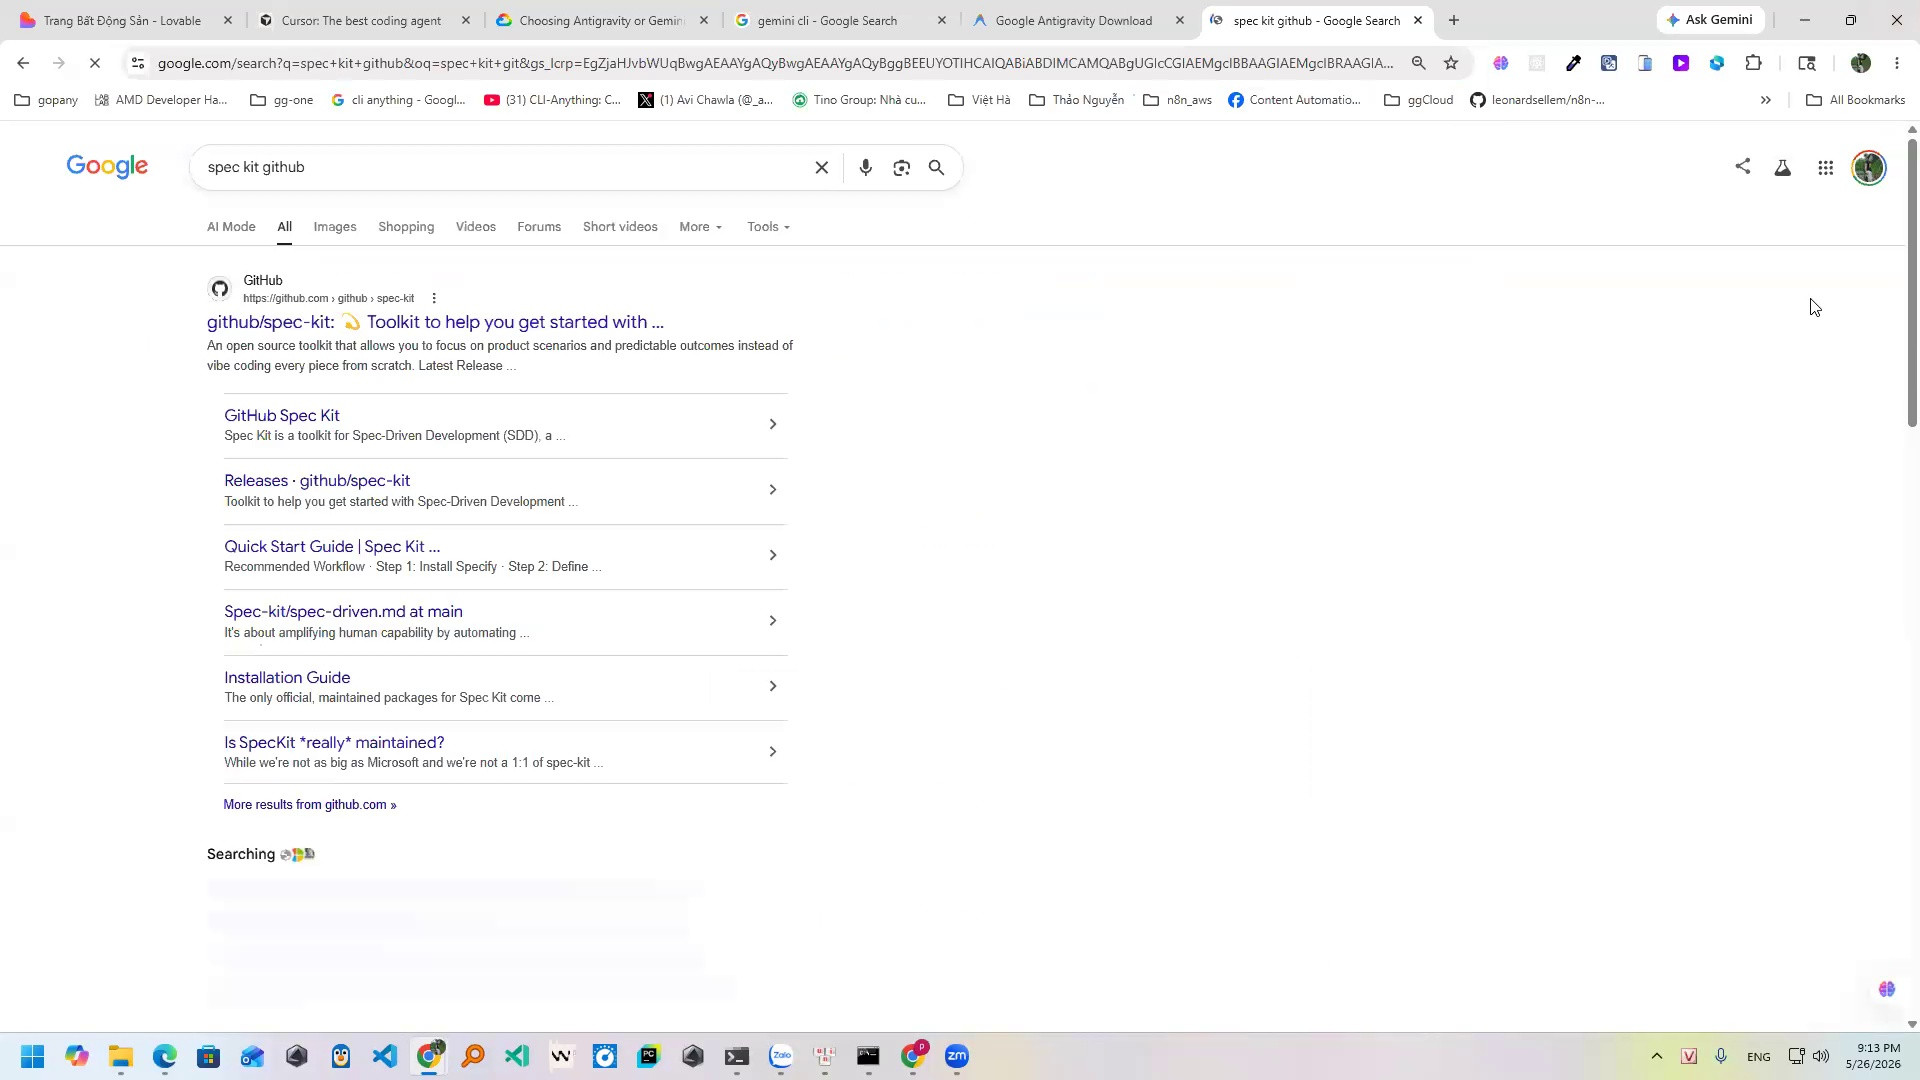Screen dimensions: 1920x1080
Task: Open zoom magnifier in address bar
Action: (1418, 63)
